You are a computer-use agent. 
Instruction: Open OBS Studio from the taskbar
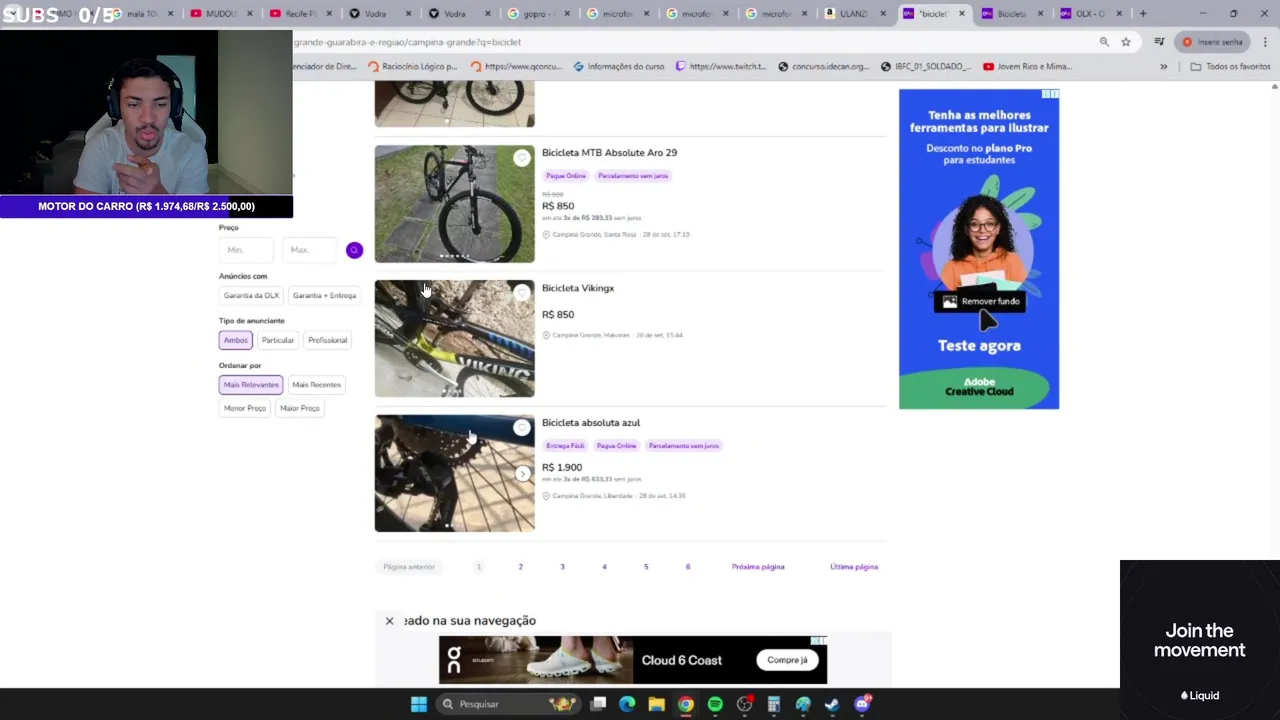744,704
